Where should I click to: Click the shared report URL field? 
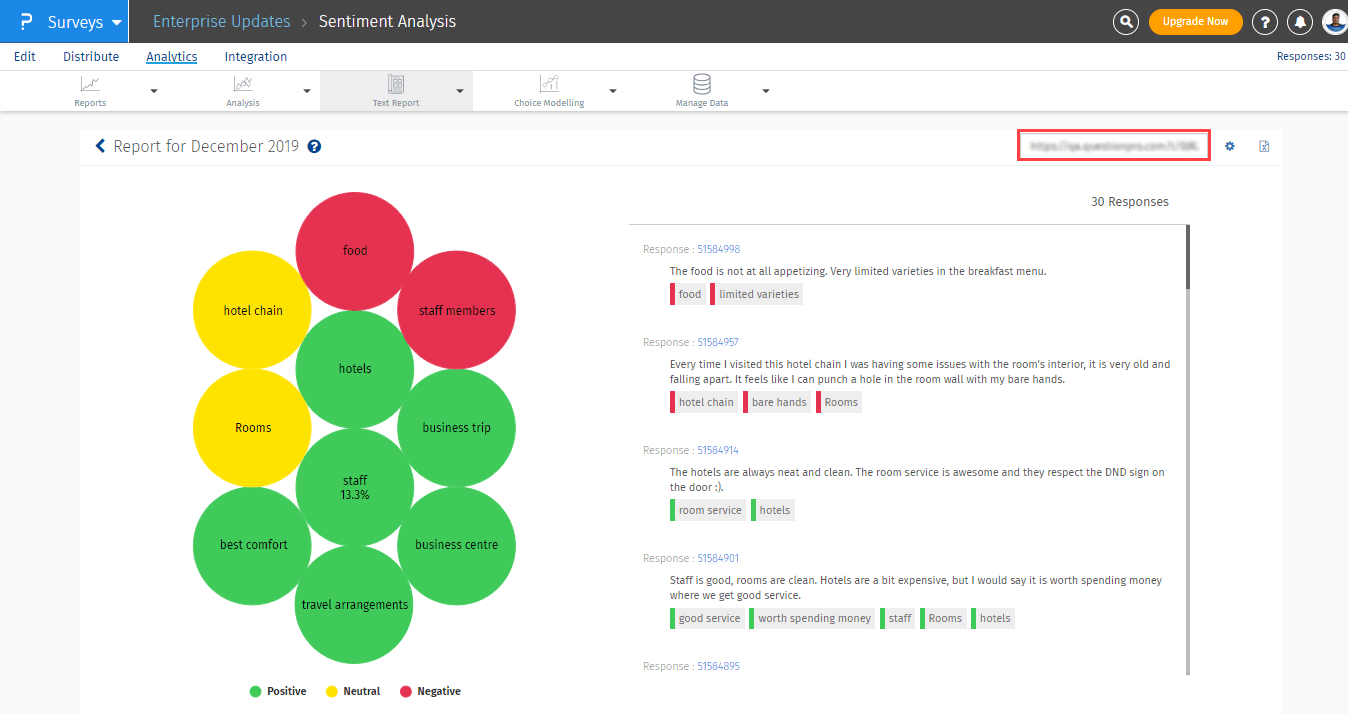(x=1114, y=146)
